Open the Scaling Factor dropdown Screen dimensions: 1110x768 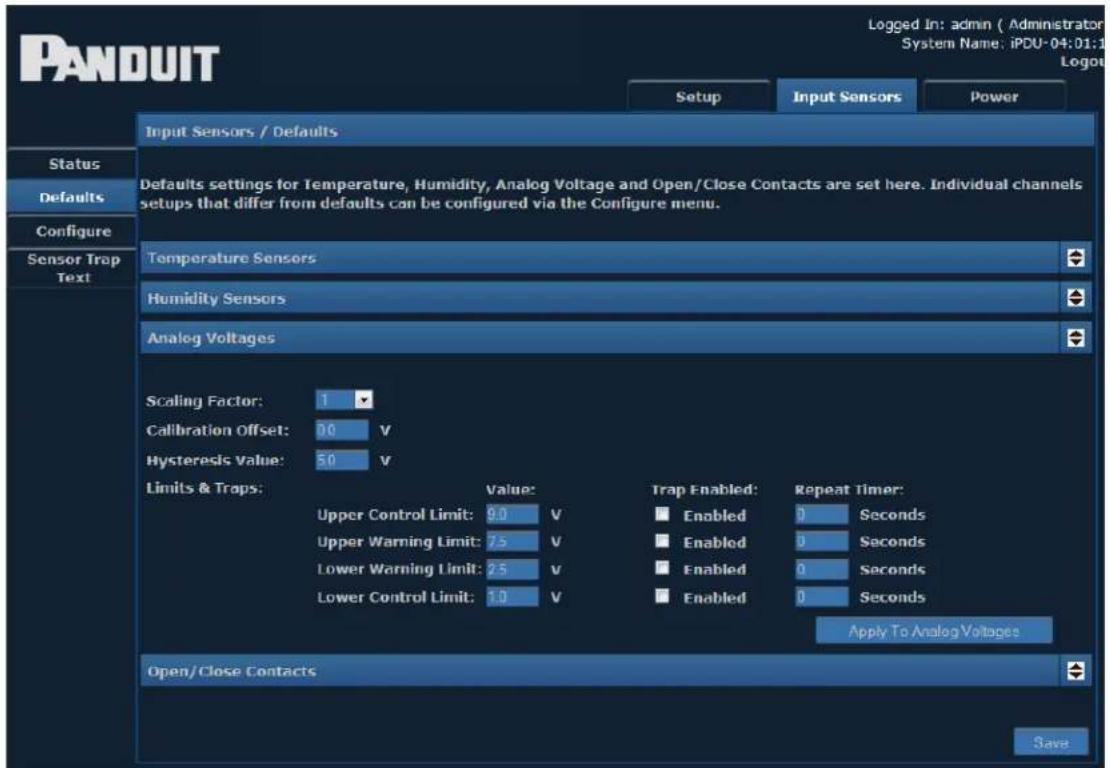coord(344,400)
